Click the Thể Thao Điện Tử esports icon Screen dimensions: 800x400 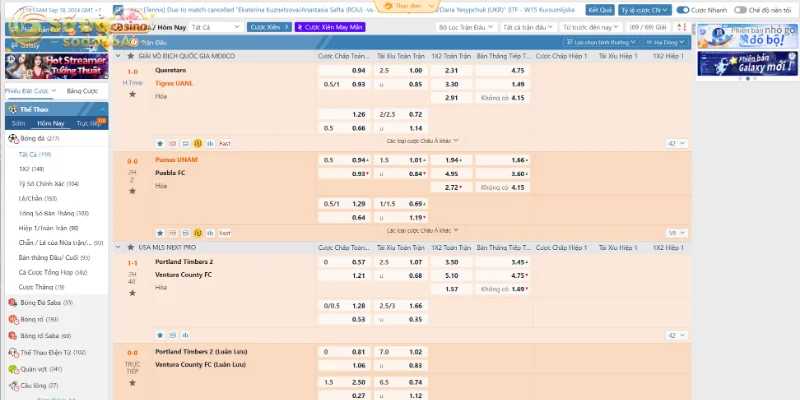pos(13,352)
